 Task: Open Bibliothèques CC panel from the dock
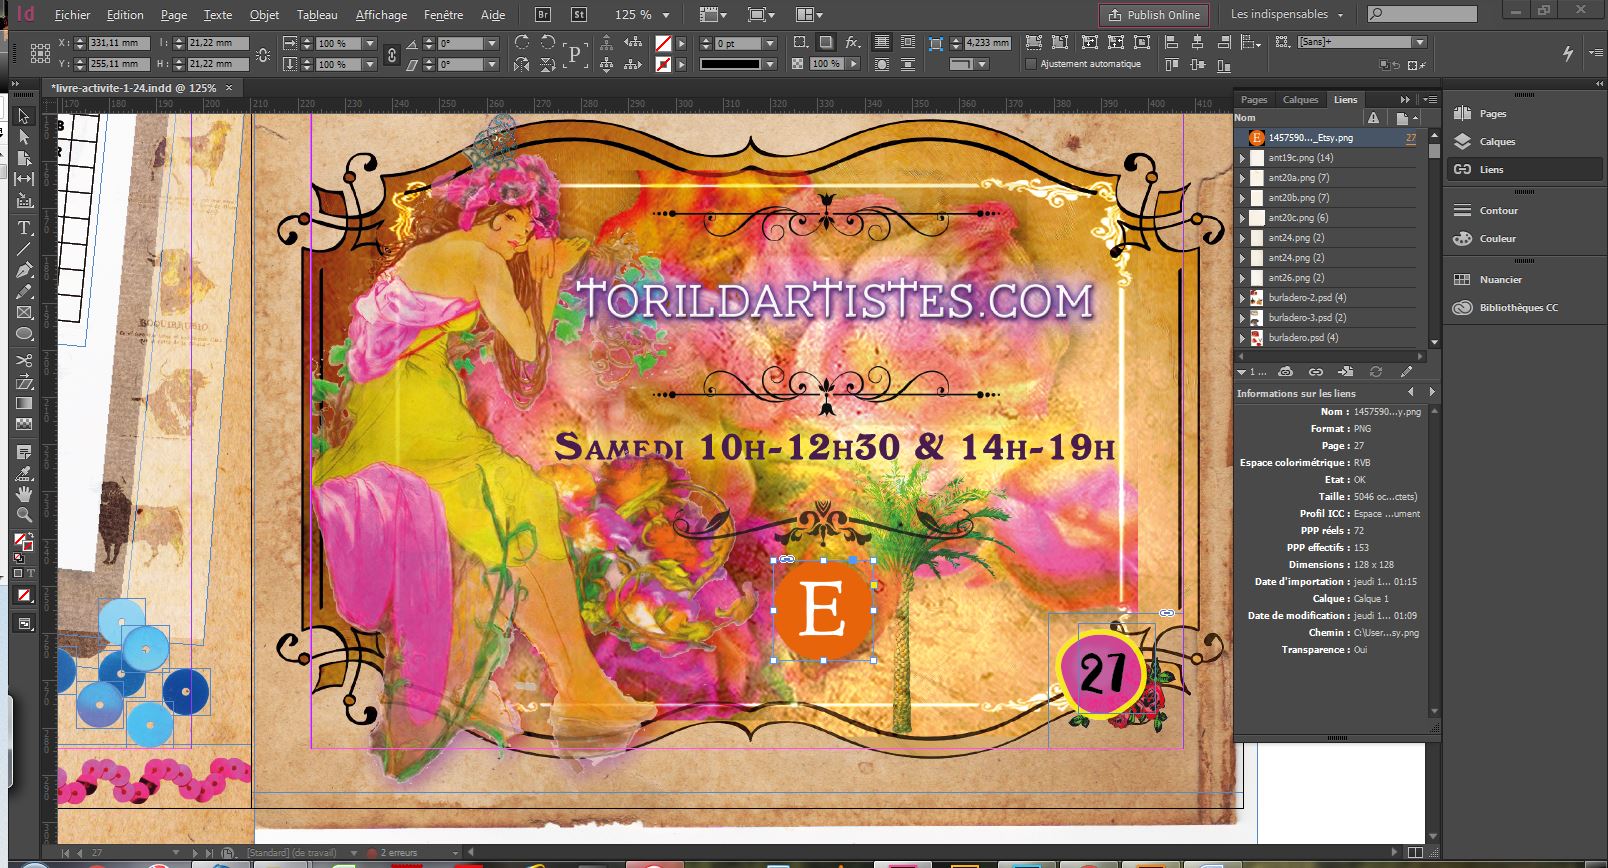(x=1518, y=308)
